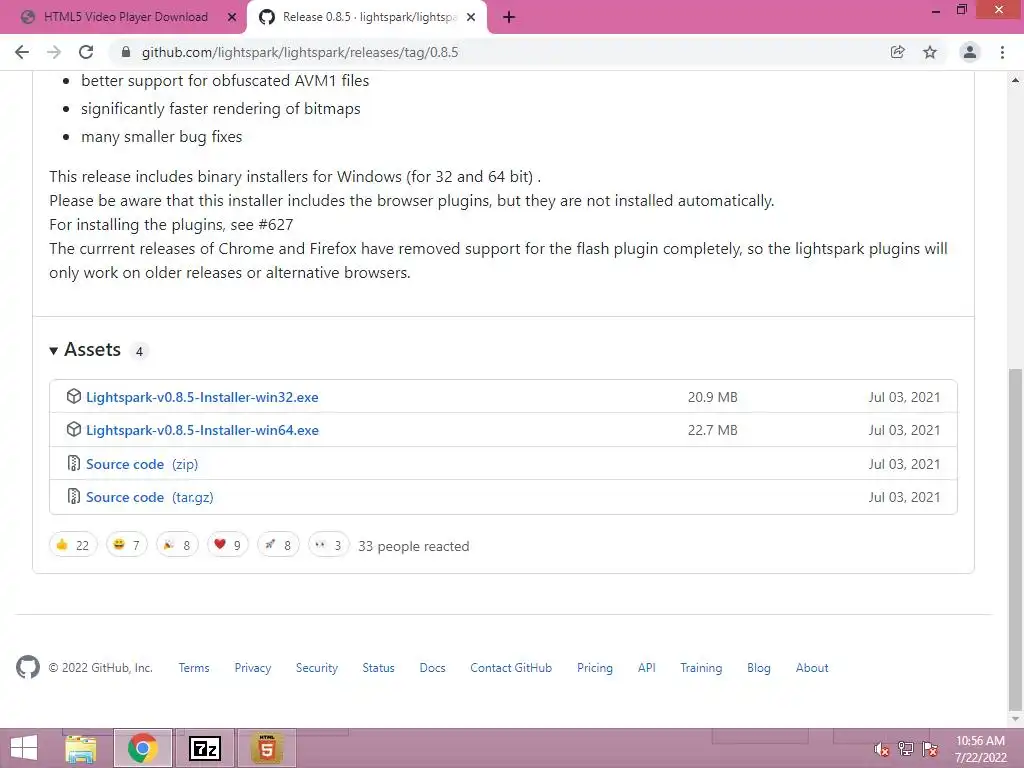Click the zip file icon beside Source code (zip)
Screen dimensions: 1024x768
(74, 464)
